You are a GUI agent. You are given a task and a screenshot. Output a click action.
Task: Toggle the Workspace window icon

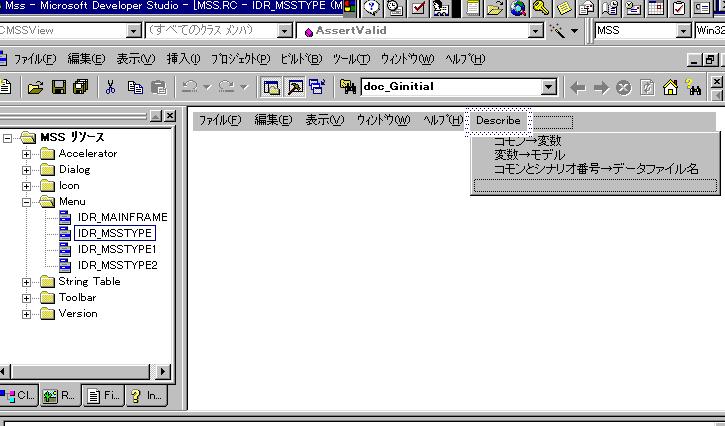[271, 87]
